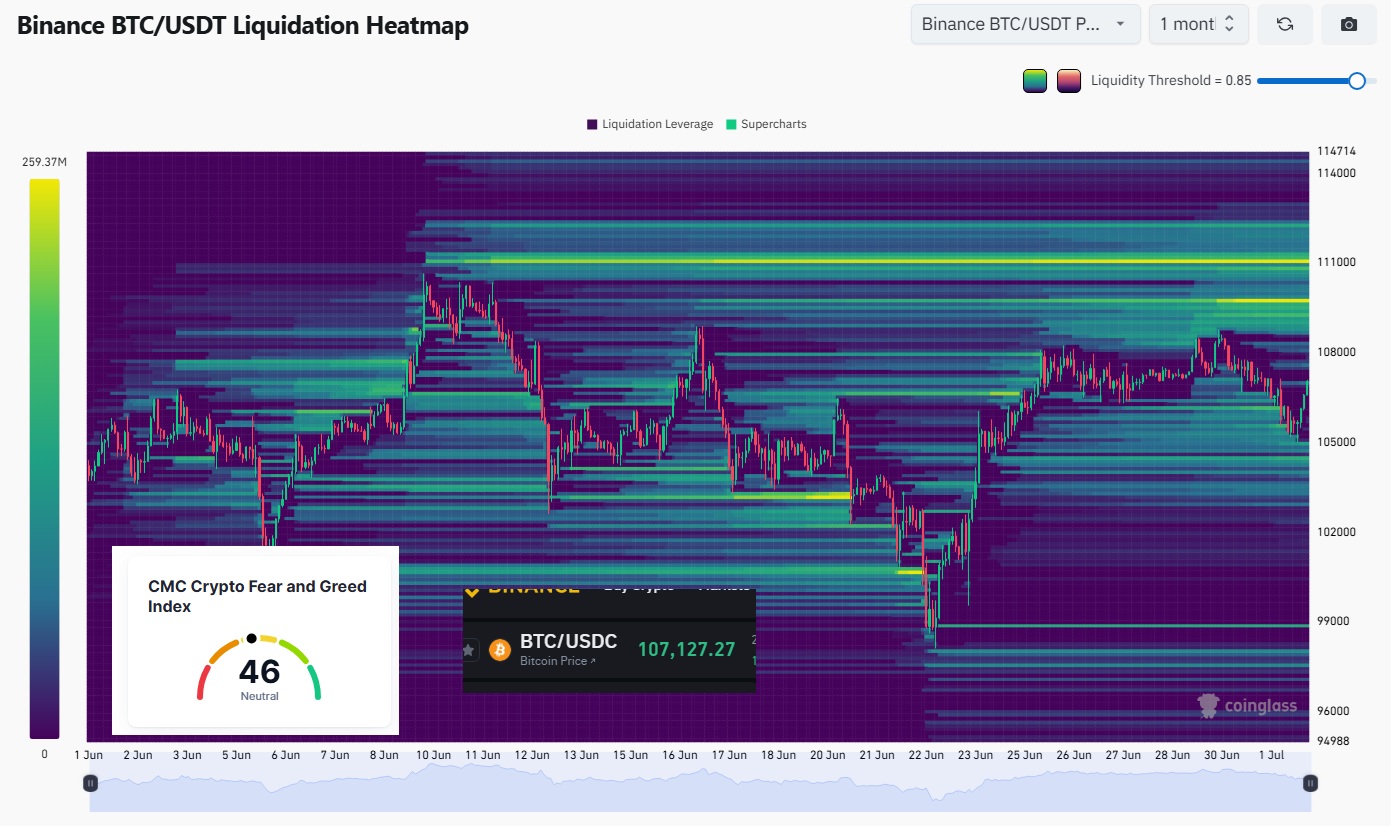Click the 259.37M color scale maximum label

pyautogui.click(x=44, y=162)
